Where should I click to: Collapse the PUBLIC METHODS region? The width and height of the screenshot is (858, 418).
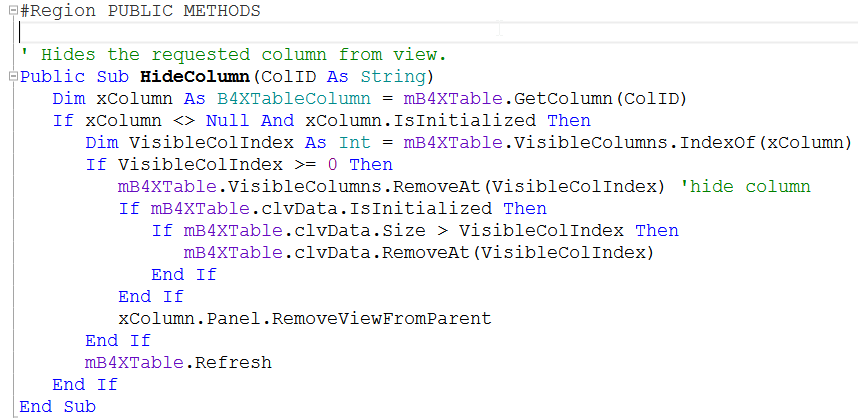(x=11, y=11)
